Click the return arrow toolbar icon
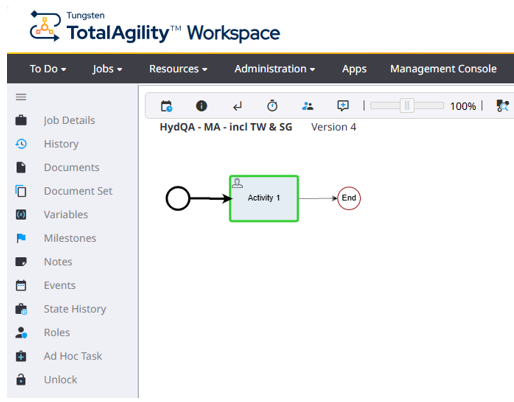Screen dimensions: 514x402 pyautogui.click(x=237, y=106)
